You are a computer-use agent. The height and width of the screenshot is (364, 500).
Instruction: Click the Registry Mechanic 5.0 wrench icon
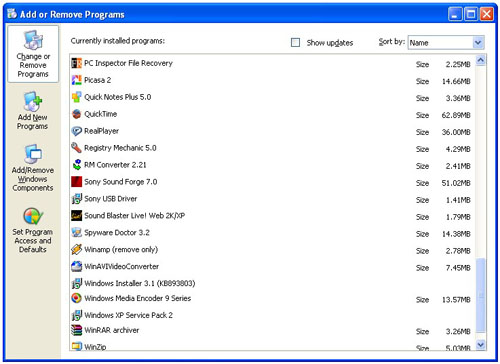(76, 148)
